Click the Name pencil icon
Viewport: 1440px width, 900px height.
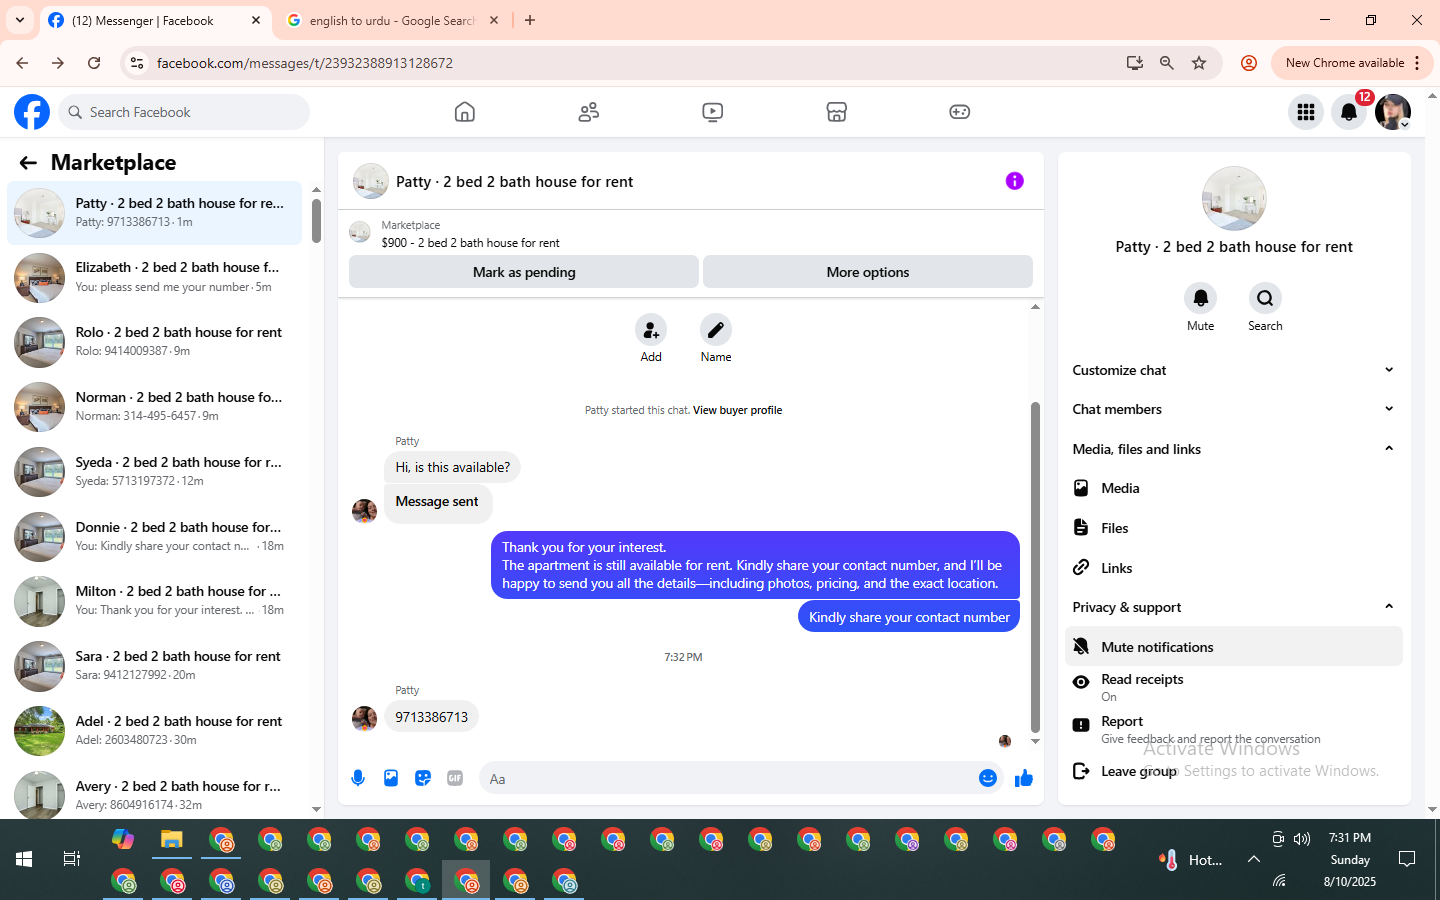(x=716, y=330)
